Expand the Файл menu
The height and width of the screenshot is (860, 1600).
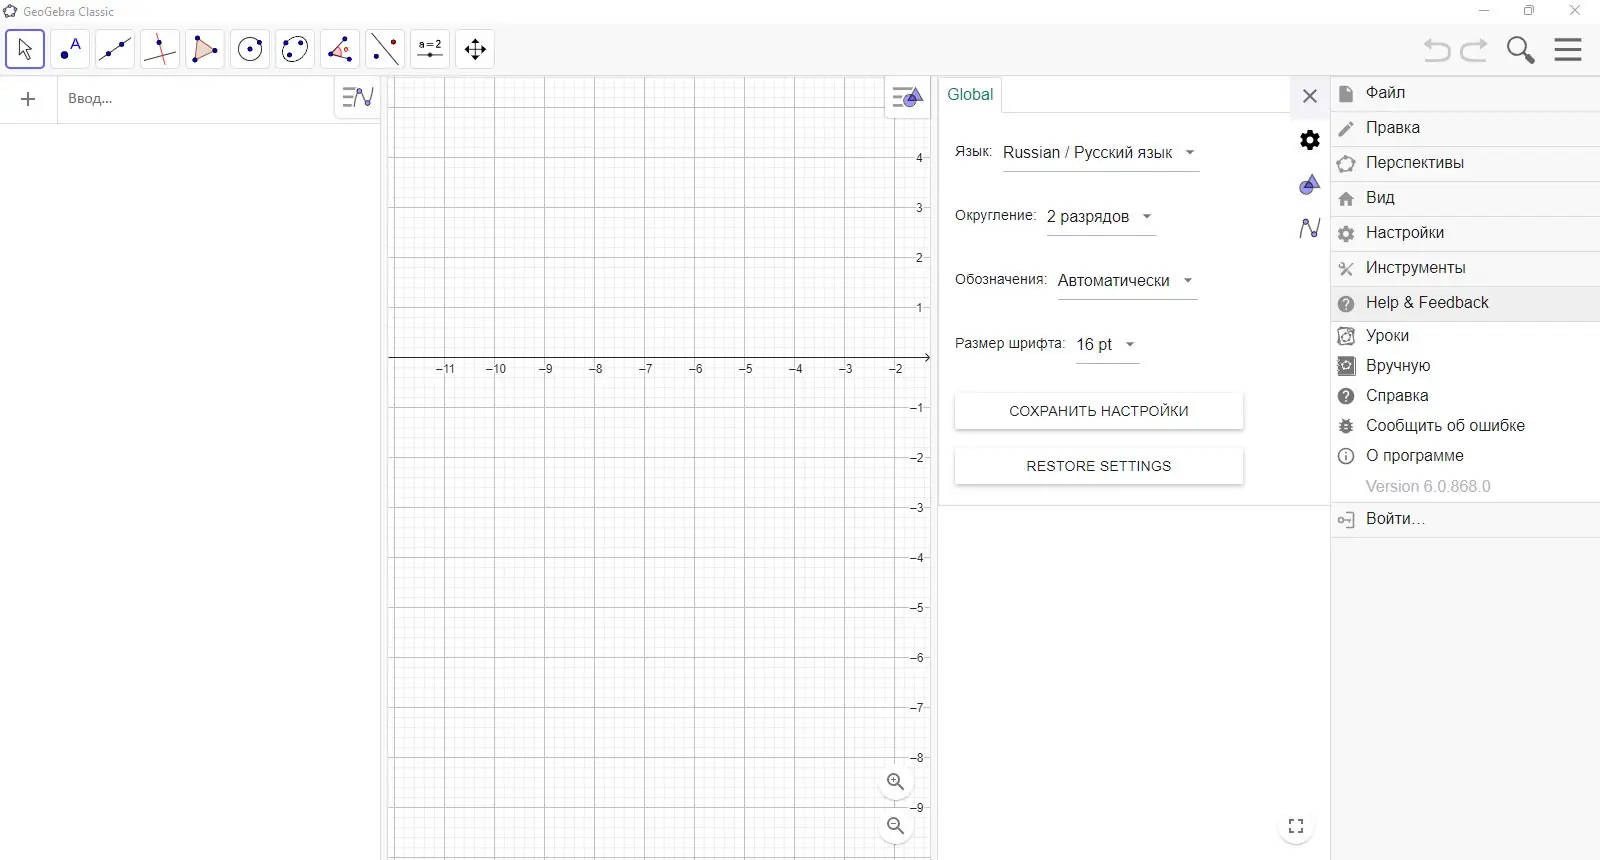pyautogui.click(x=1465, y=93)
